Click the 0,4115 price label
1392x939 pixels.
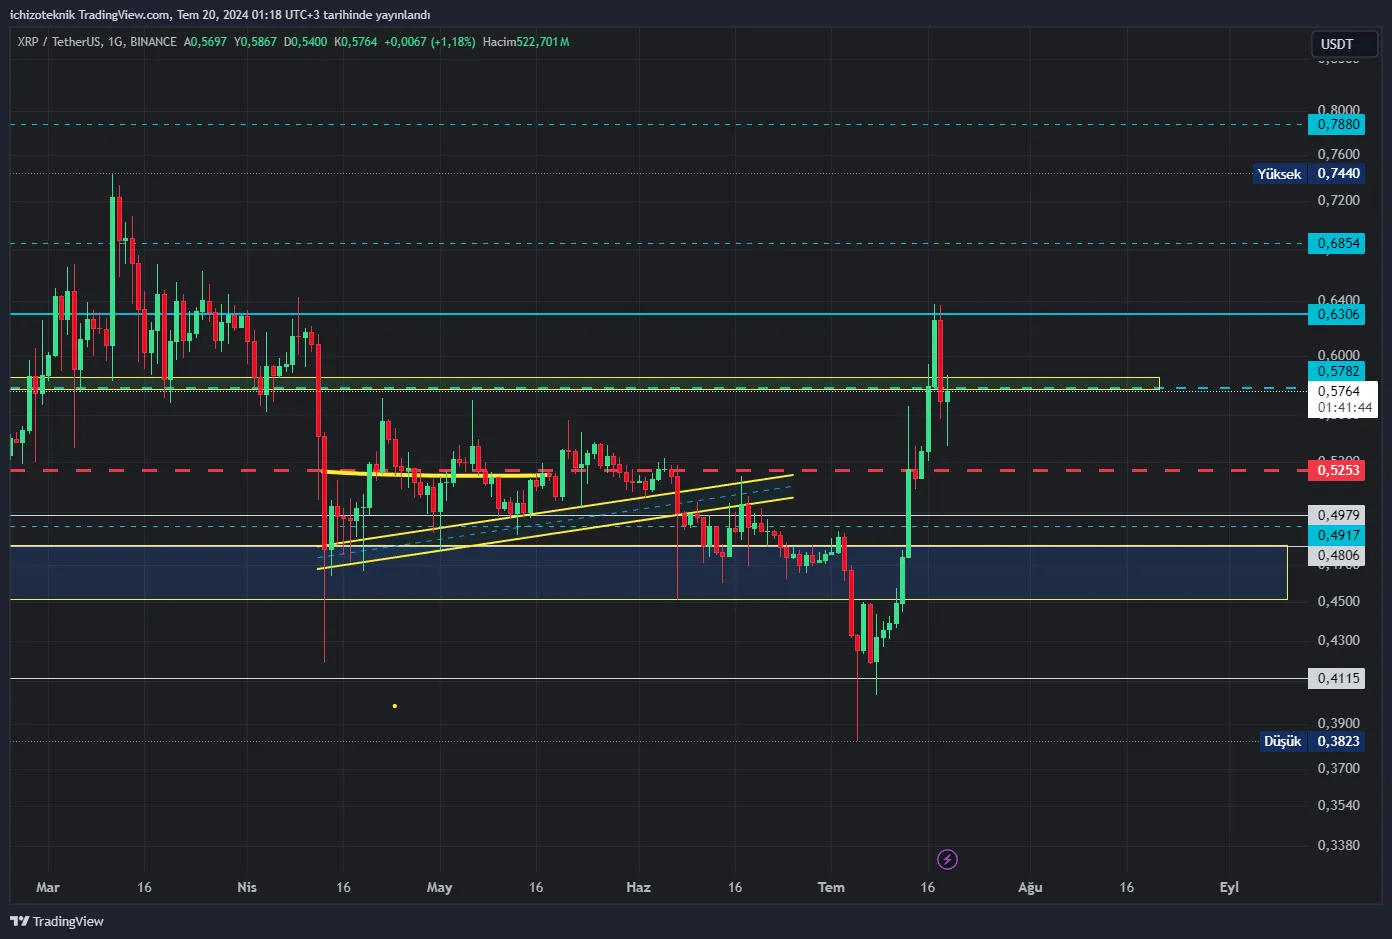point(1336,678)
